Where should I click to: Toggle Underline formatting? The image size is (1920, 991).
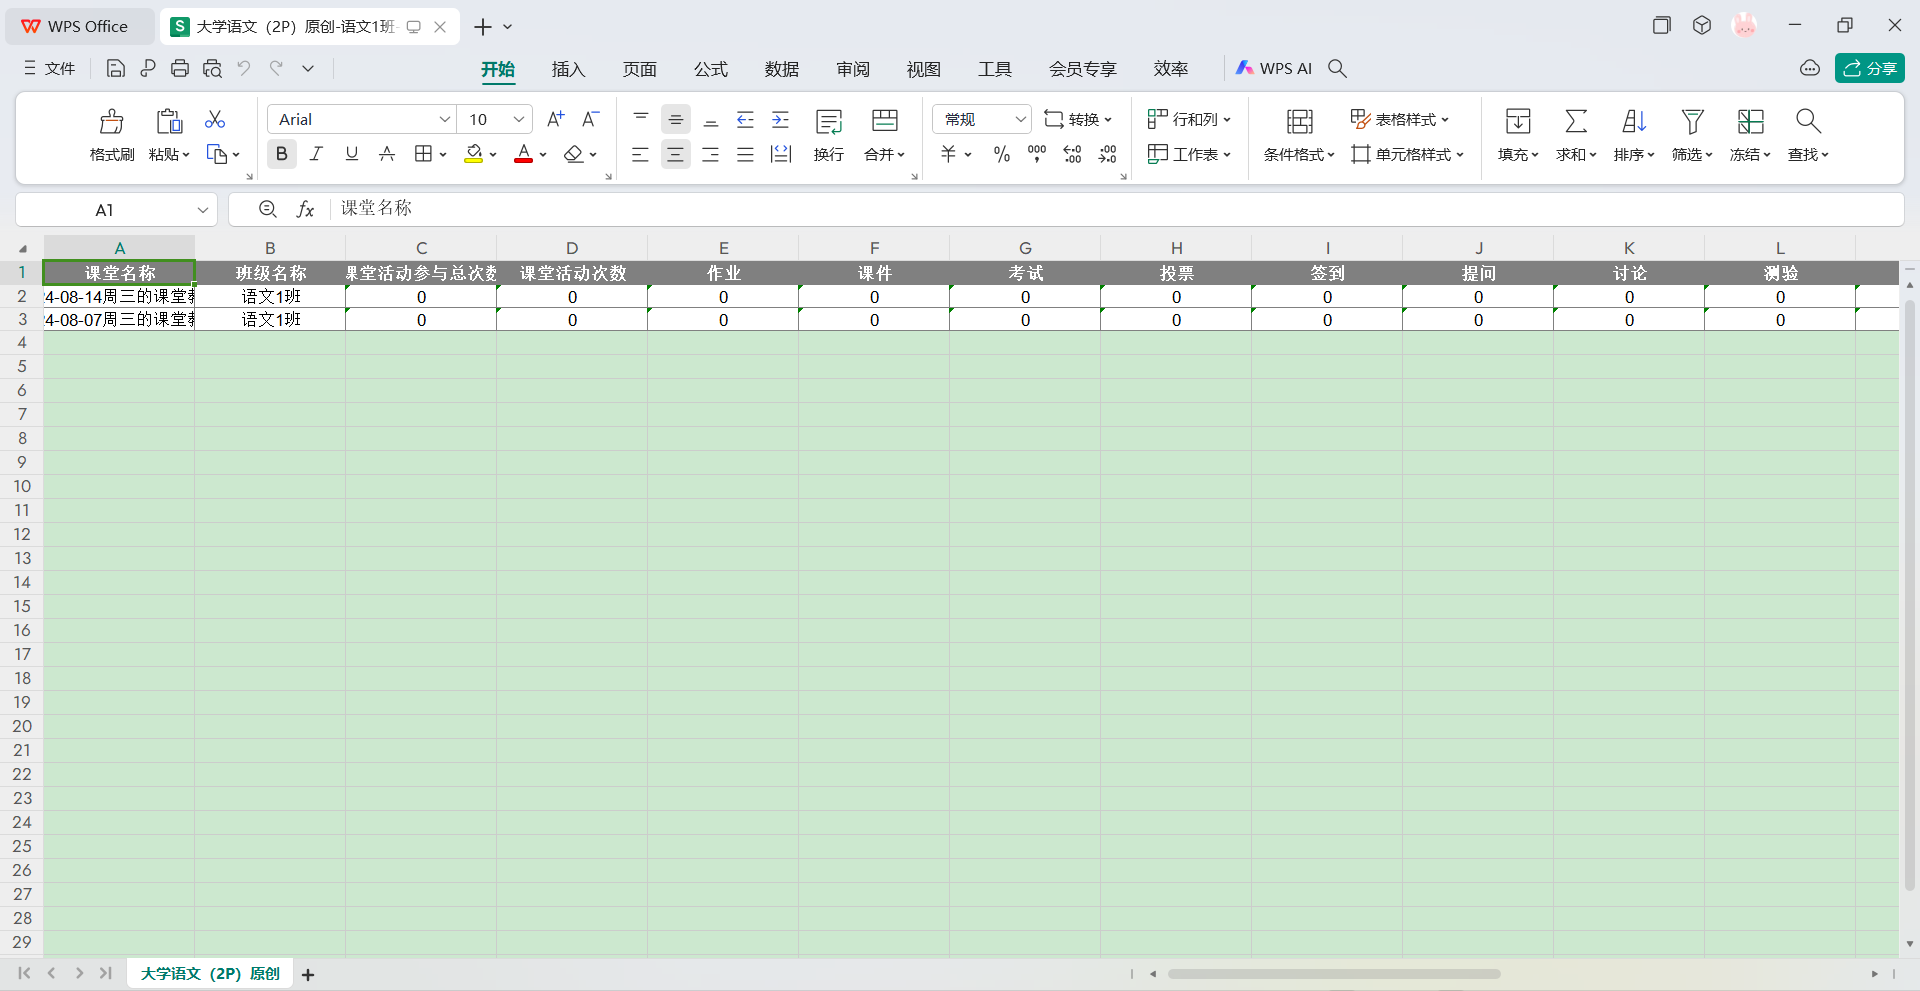tap(351, 154)
